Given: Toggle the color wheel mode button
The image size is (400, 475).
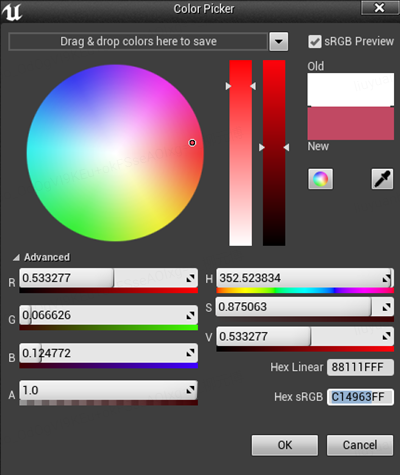Looking at the screenshot, I should click(x=320, y=179).
